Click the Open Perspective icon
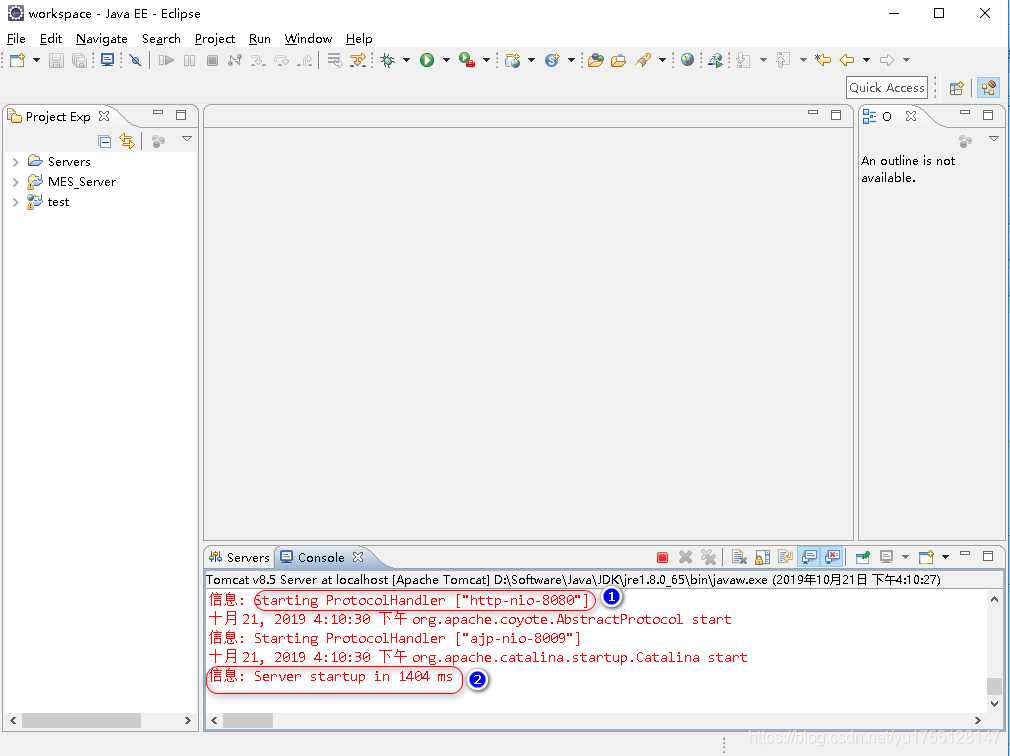Image resolution: width=1010 pixels, height=756 pixels. pyautogui.click(x=956, y=88)
